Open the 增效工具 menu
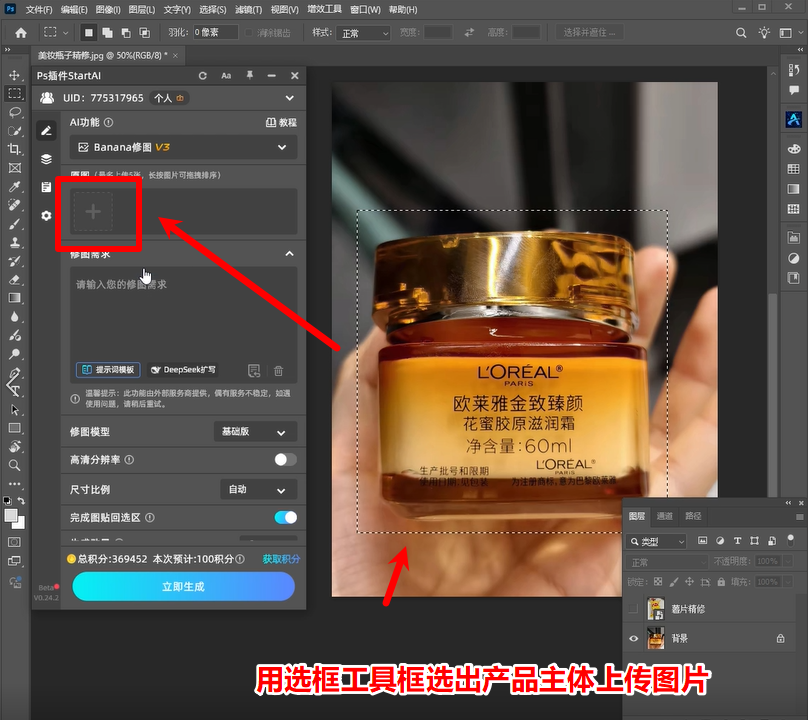 coord(324,9)
